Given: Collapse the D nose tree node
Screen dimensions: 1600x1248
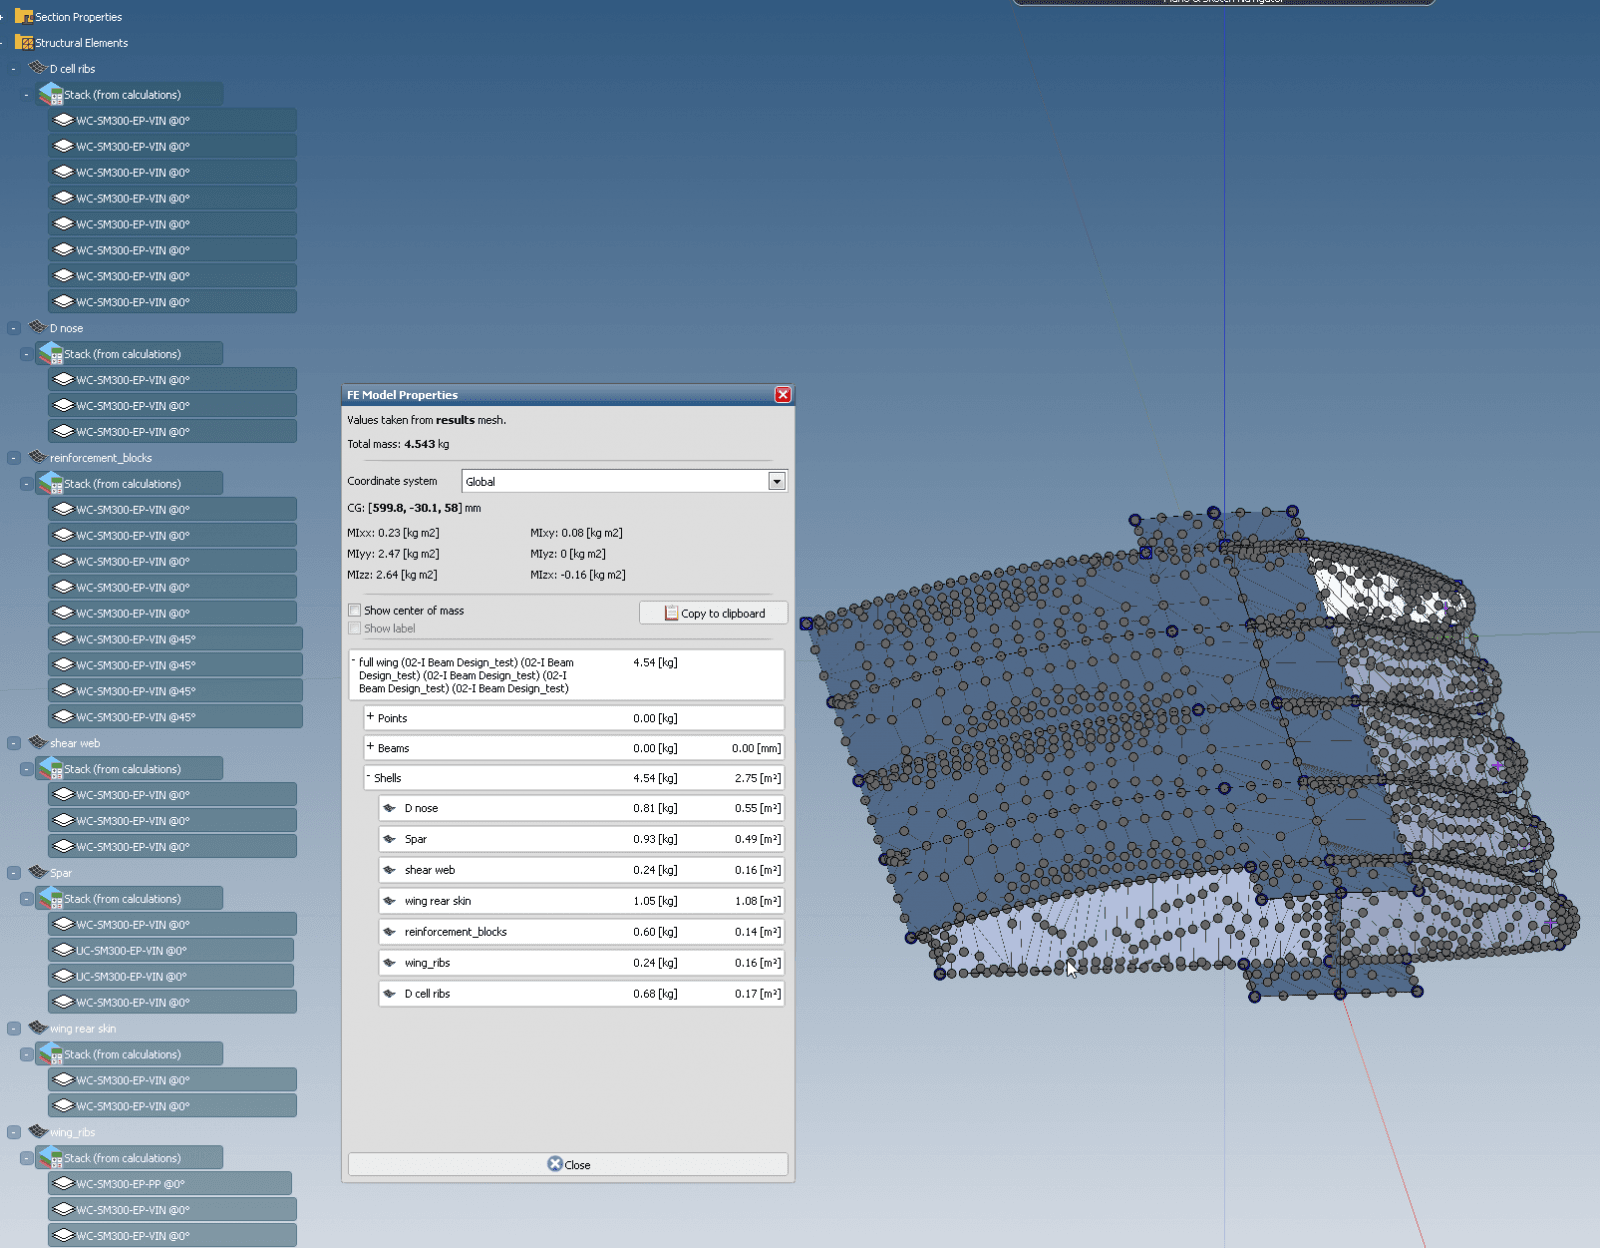Looking at the screenshot, I should pos(14,328).
